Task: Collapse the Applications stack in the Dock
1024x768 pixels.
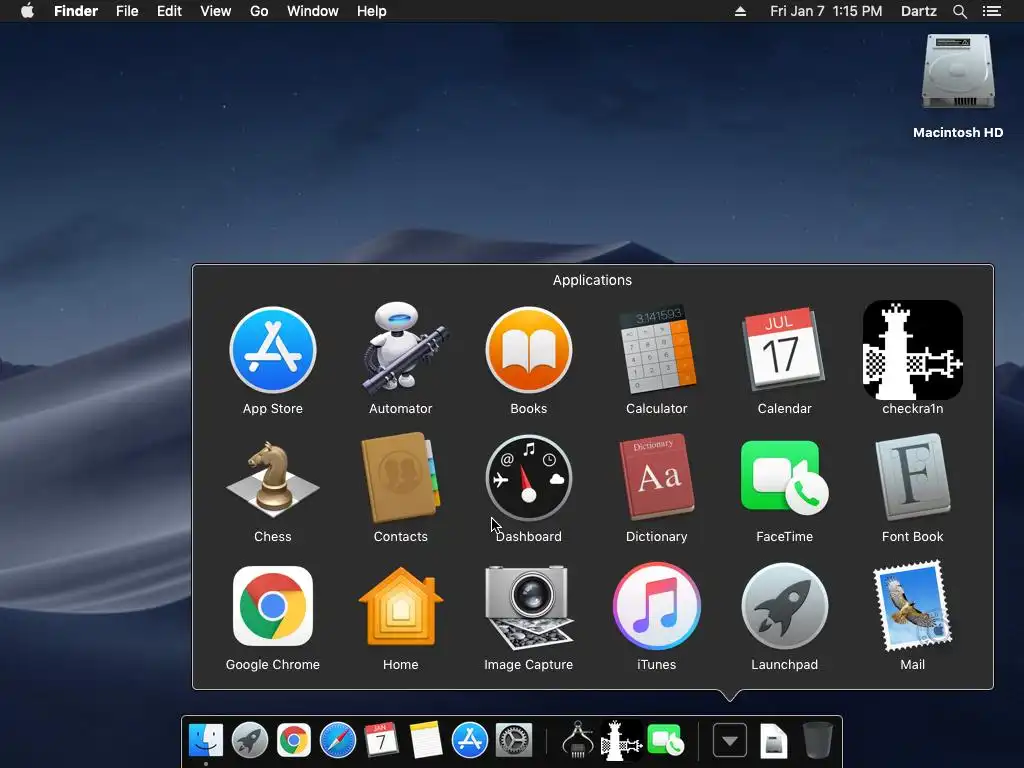Action: [729, 741]
